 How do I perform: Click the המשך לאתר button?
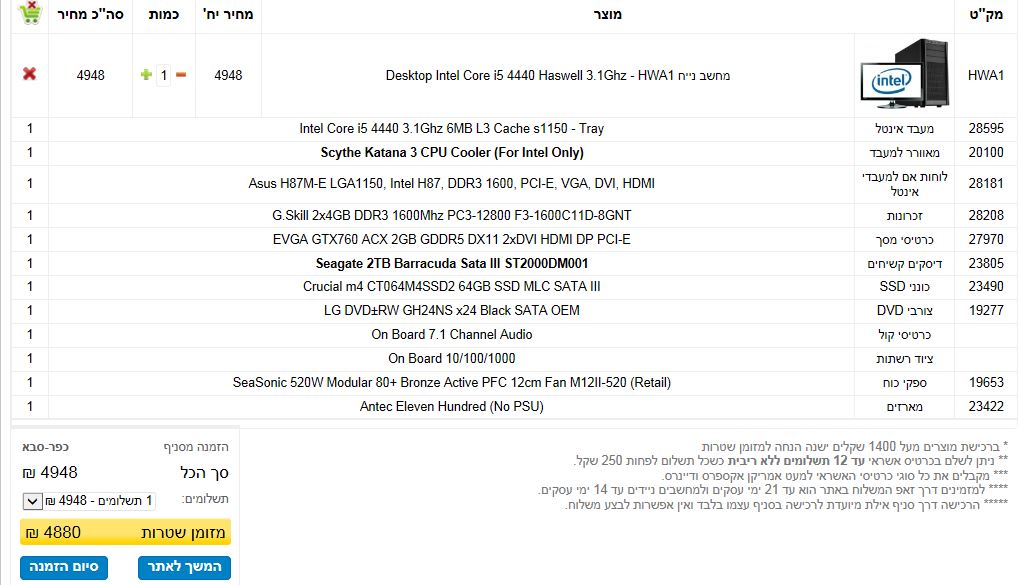(x=185, y=567)
